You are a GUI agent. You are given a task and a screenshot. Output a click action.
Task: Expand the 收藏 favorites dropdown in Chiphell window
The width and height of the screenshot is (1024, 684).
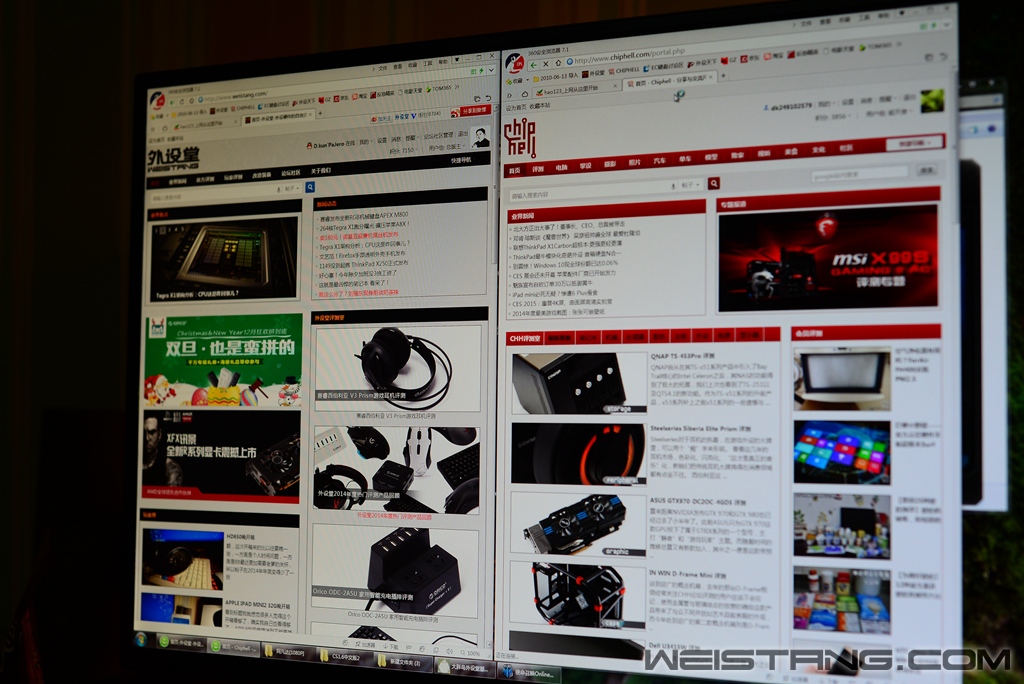pyautogui.click(x=517, y=81)
